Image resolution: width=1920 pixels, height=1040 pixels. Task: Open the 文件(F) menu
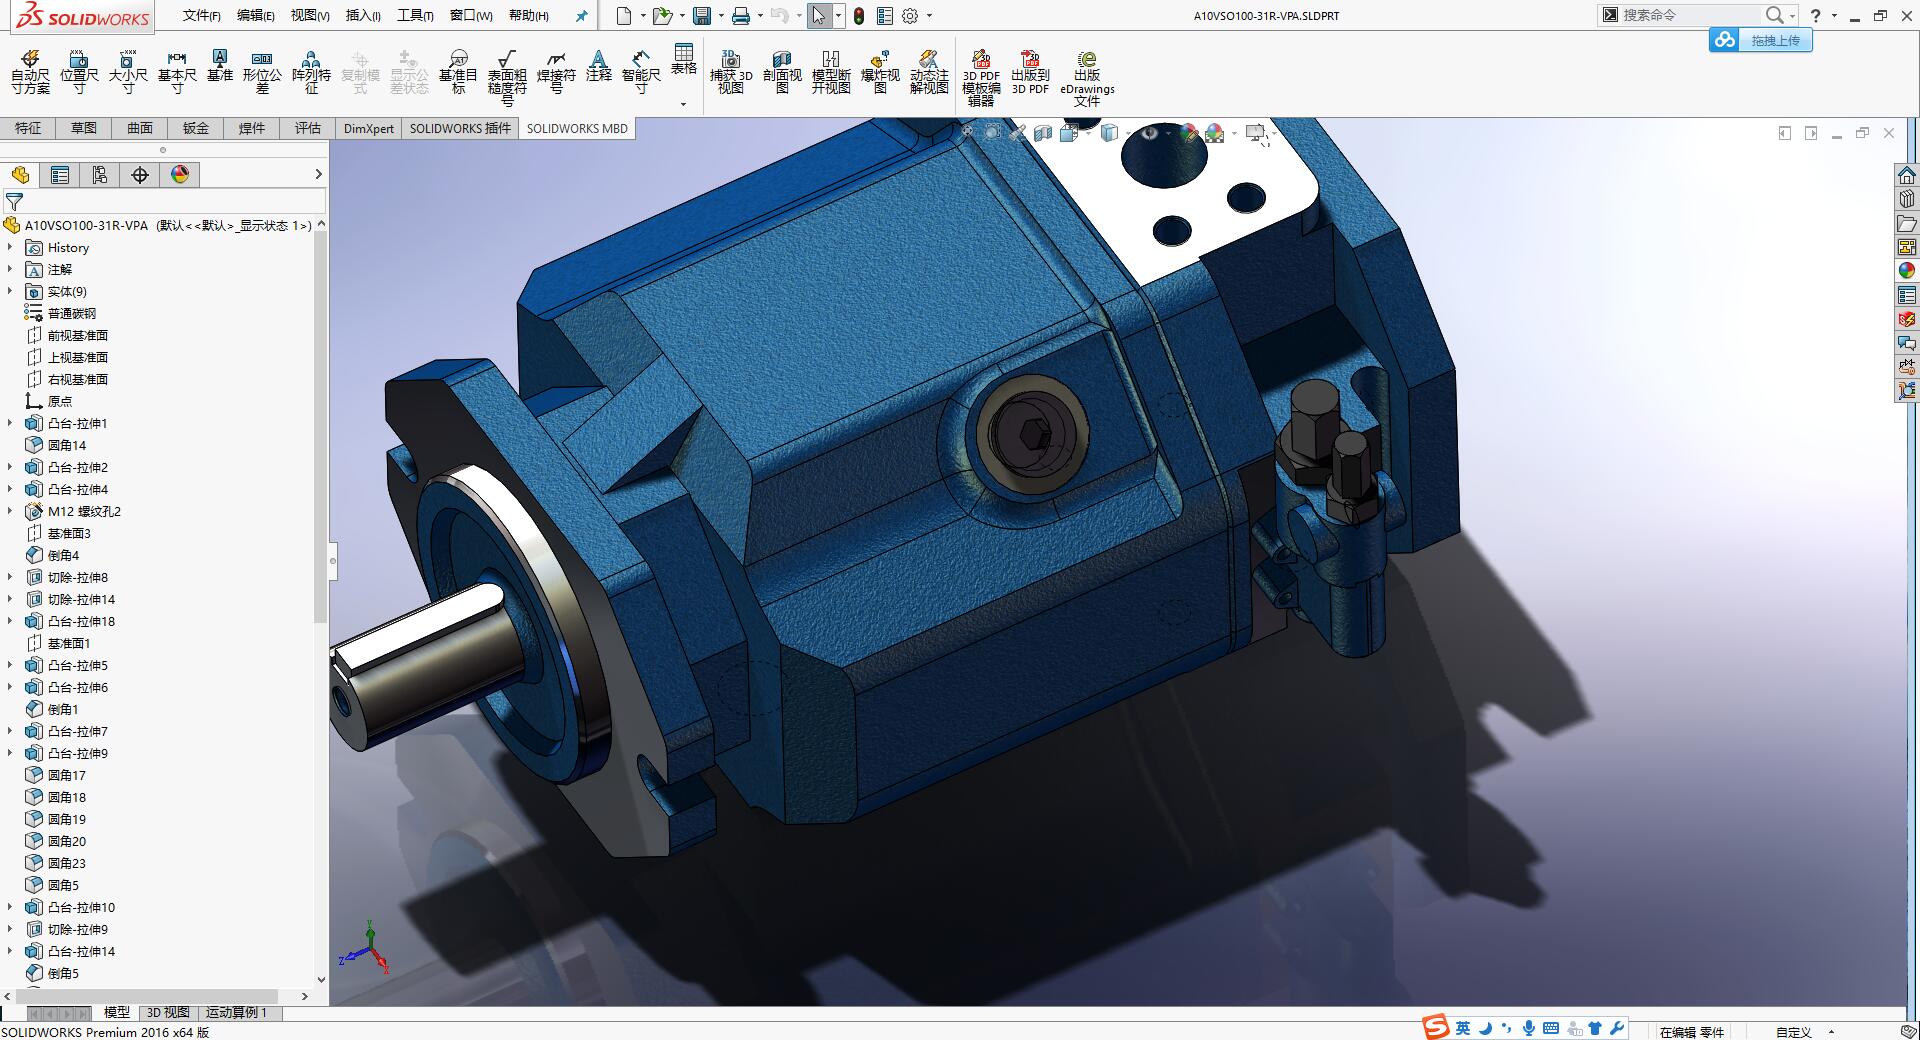point(201,15)
